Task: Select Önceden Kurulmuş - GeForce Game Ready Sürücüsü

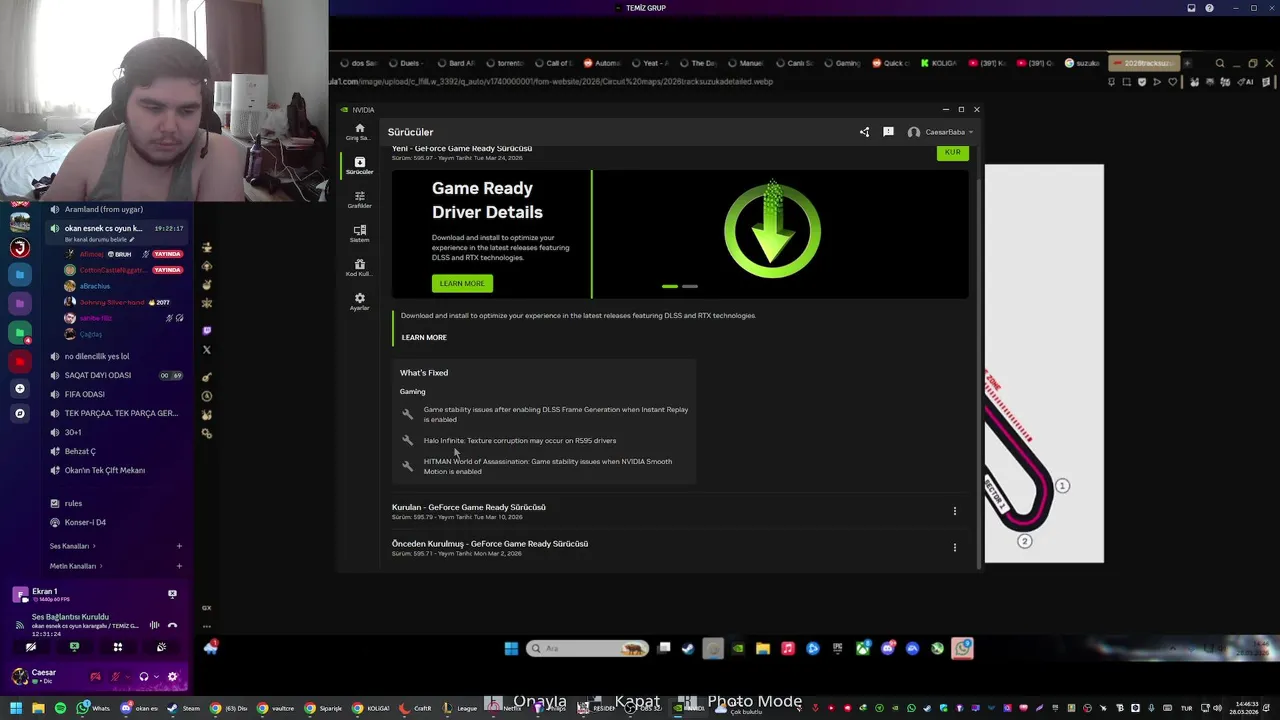Action: point(490,544)
